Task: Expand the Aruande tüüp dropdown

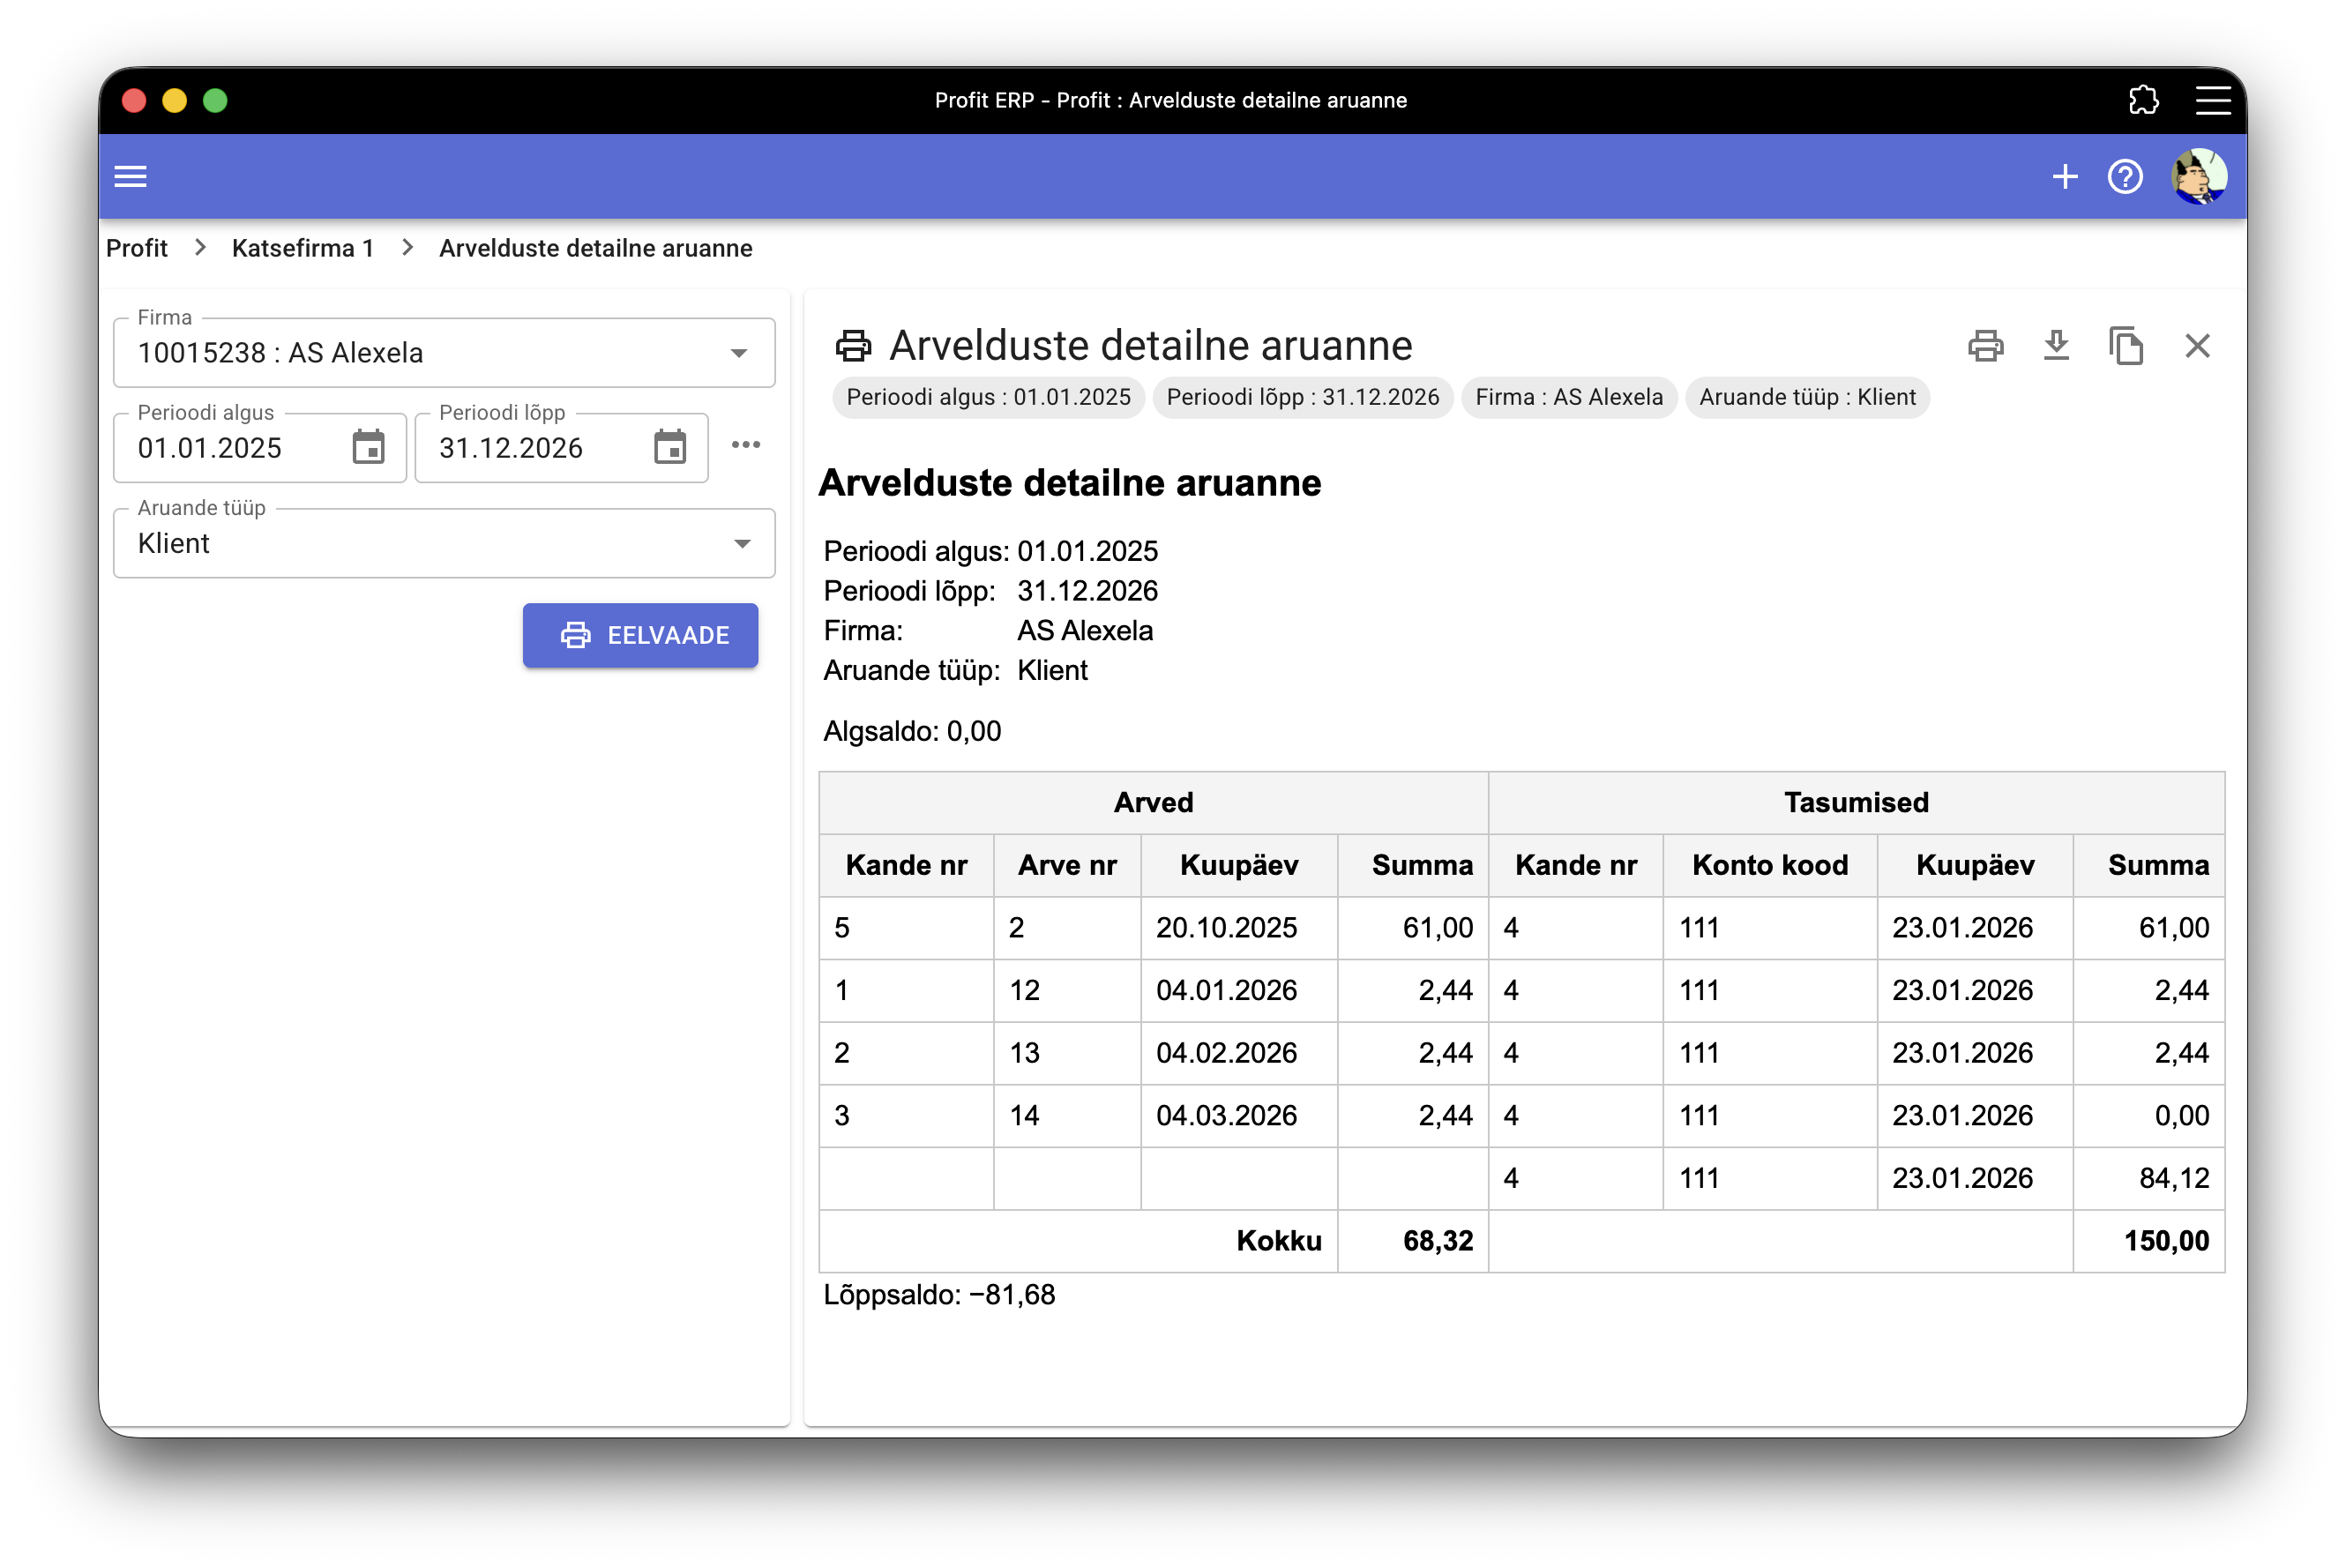Action: 741,543
